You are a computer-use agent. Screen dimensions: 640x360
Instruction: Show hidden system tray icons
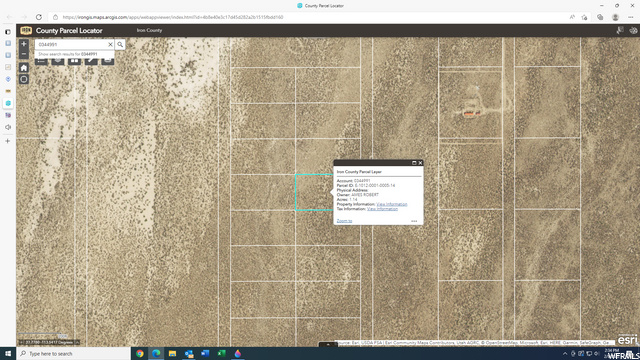pos(565,353)
